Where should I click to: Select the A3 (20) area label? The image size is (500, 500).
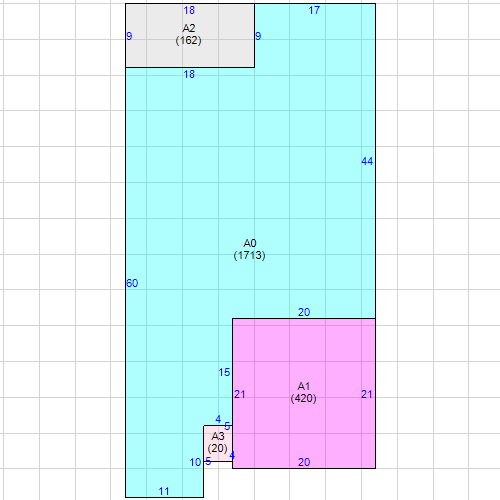[218, 442]
